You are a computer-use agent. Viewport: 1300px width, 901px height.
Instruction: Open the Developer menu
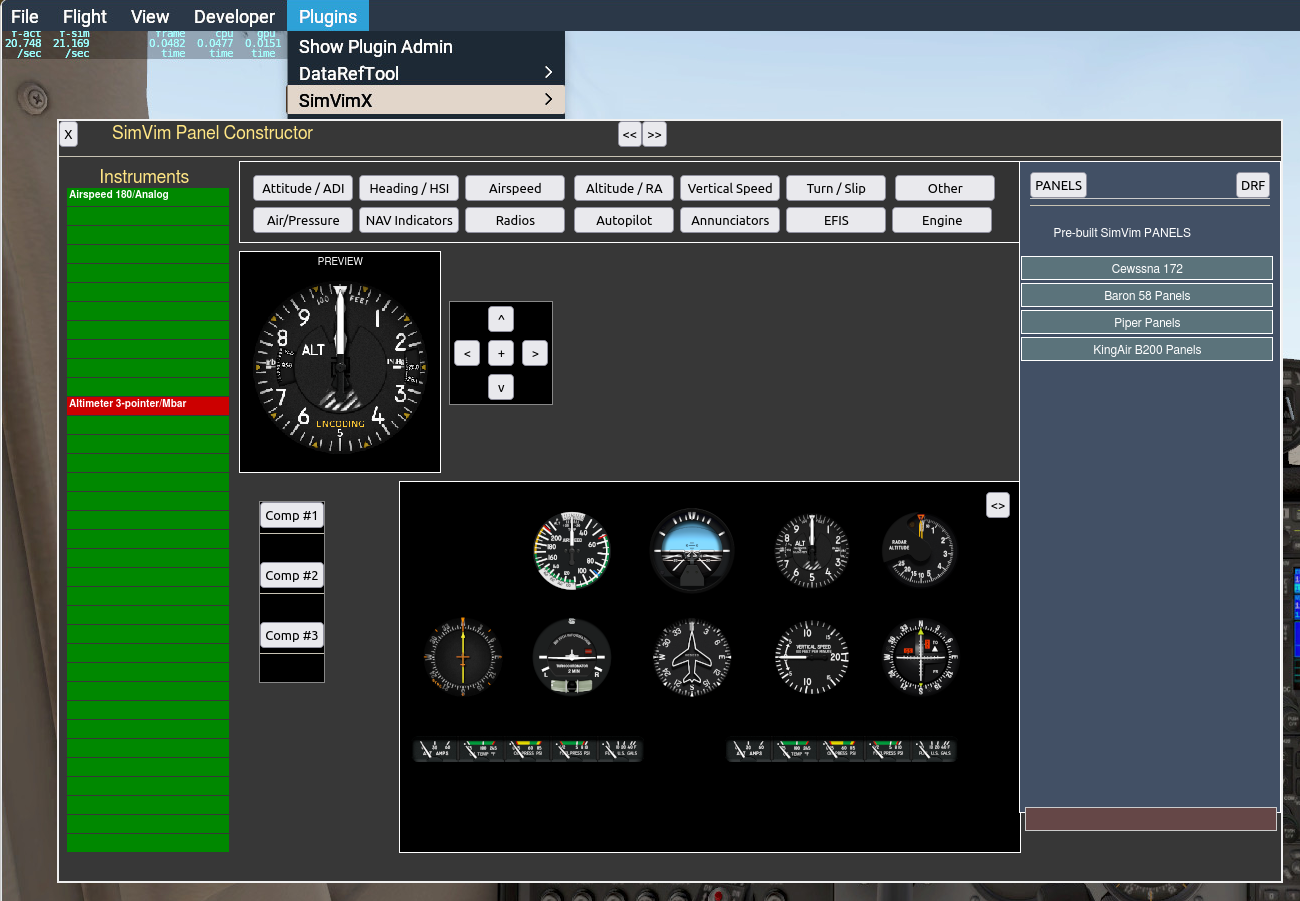point(234,16)
